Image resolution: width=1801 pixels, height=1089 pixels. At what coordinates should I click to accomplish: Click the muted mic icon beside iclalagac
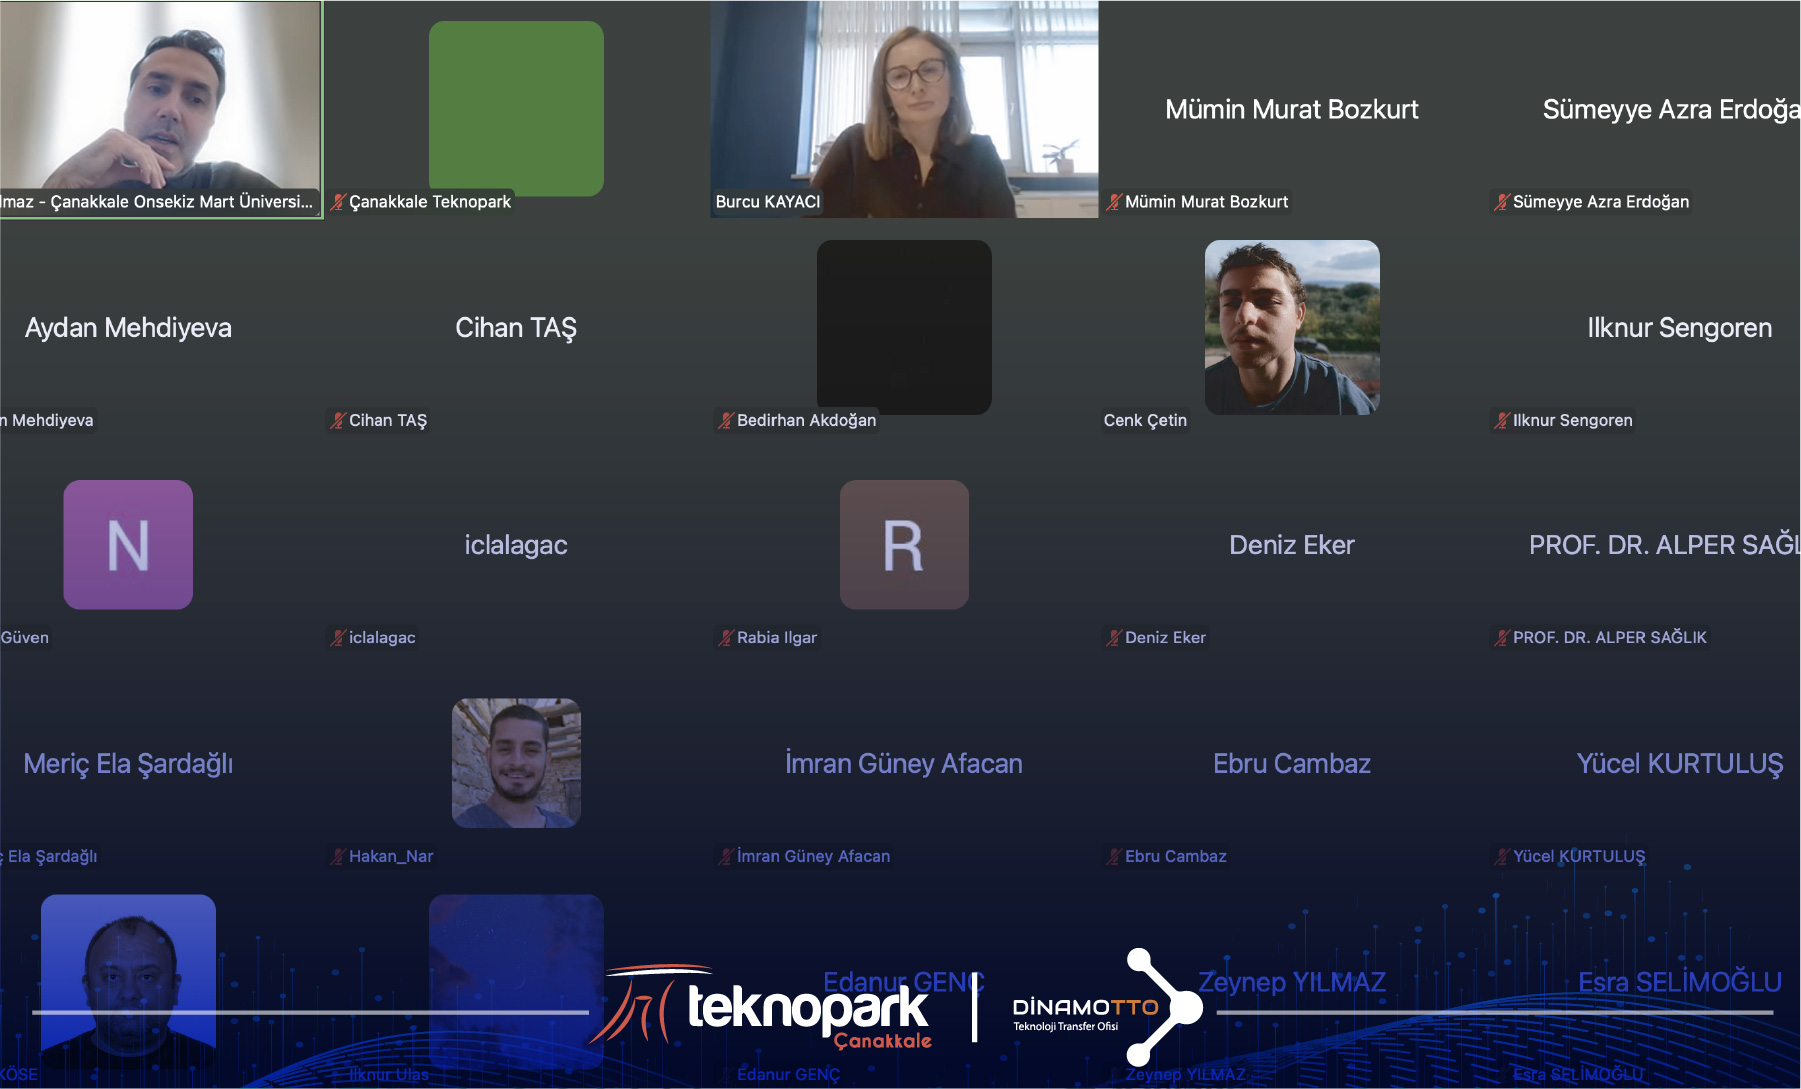tap(338, 638)
